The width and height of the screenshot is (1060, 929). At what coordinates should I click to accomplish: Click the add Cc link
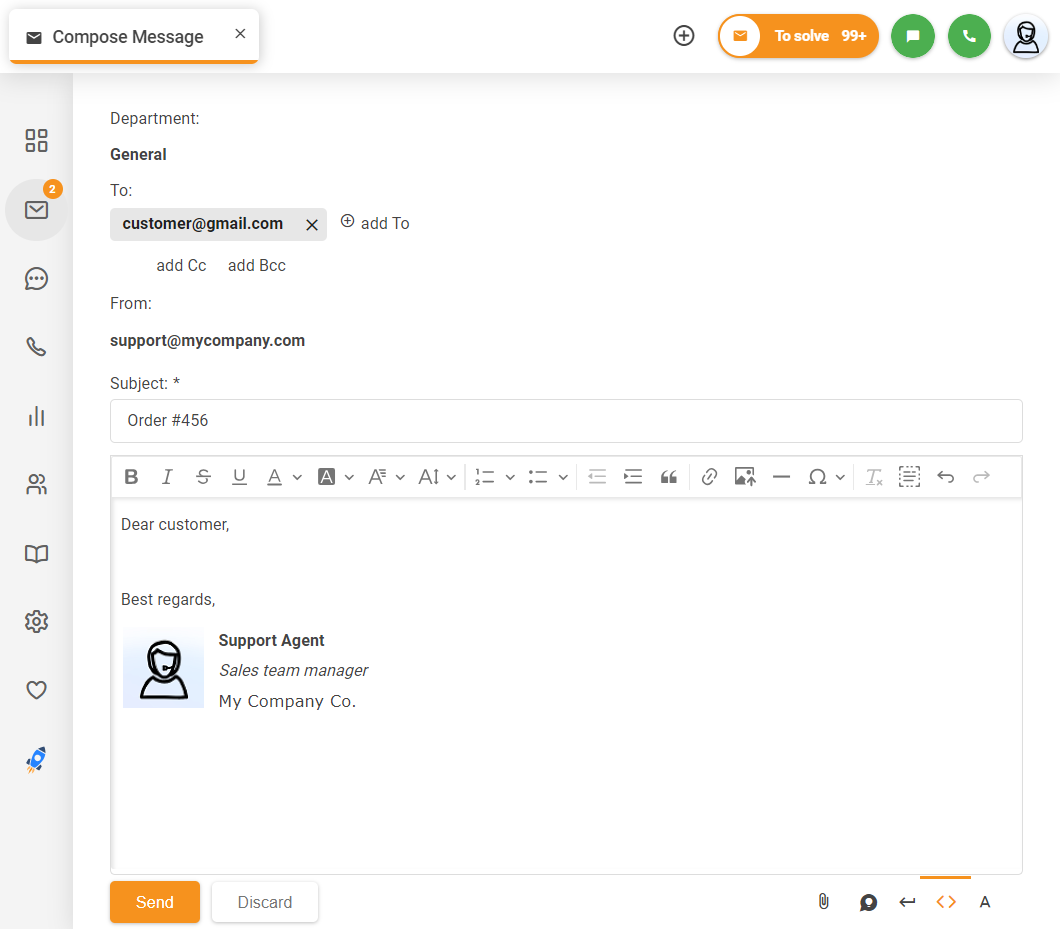[x=181, y=266]
